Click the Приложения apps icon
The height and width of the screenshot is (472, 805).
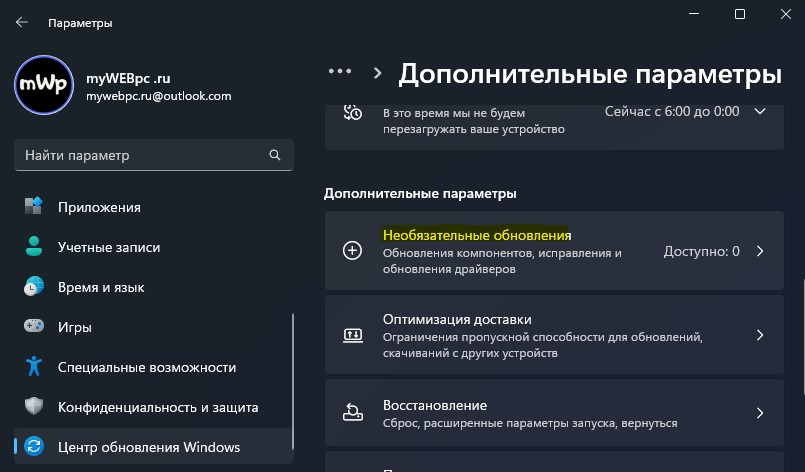point(34,206)
